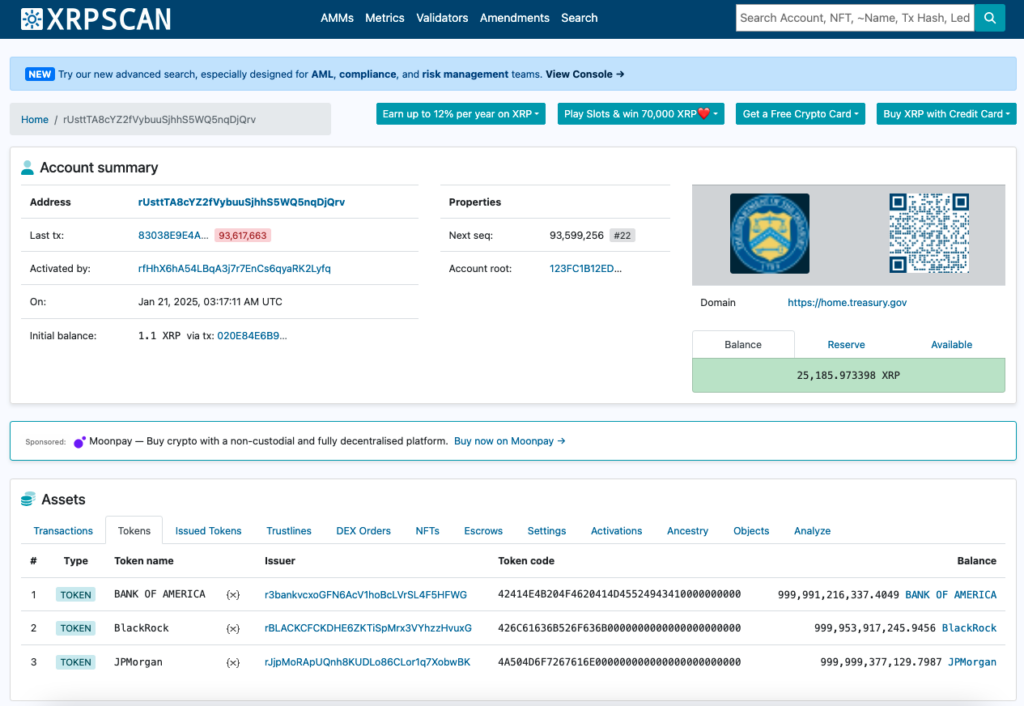The height and width of the screenshot is (706, 1024).
Task: Click the Token code column header
Action: click(526, 561)
